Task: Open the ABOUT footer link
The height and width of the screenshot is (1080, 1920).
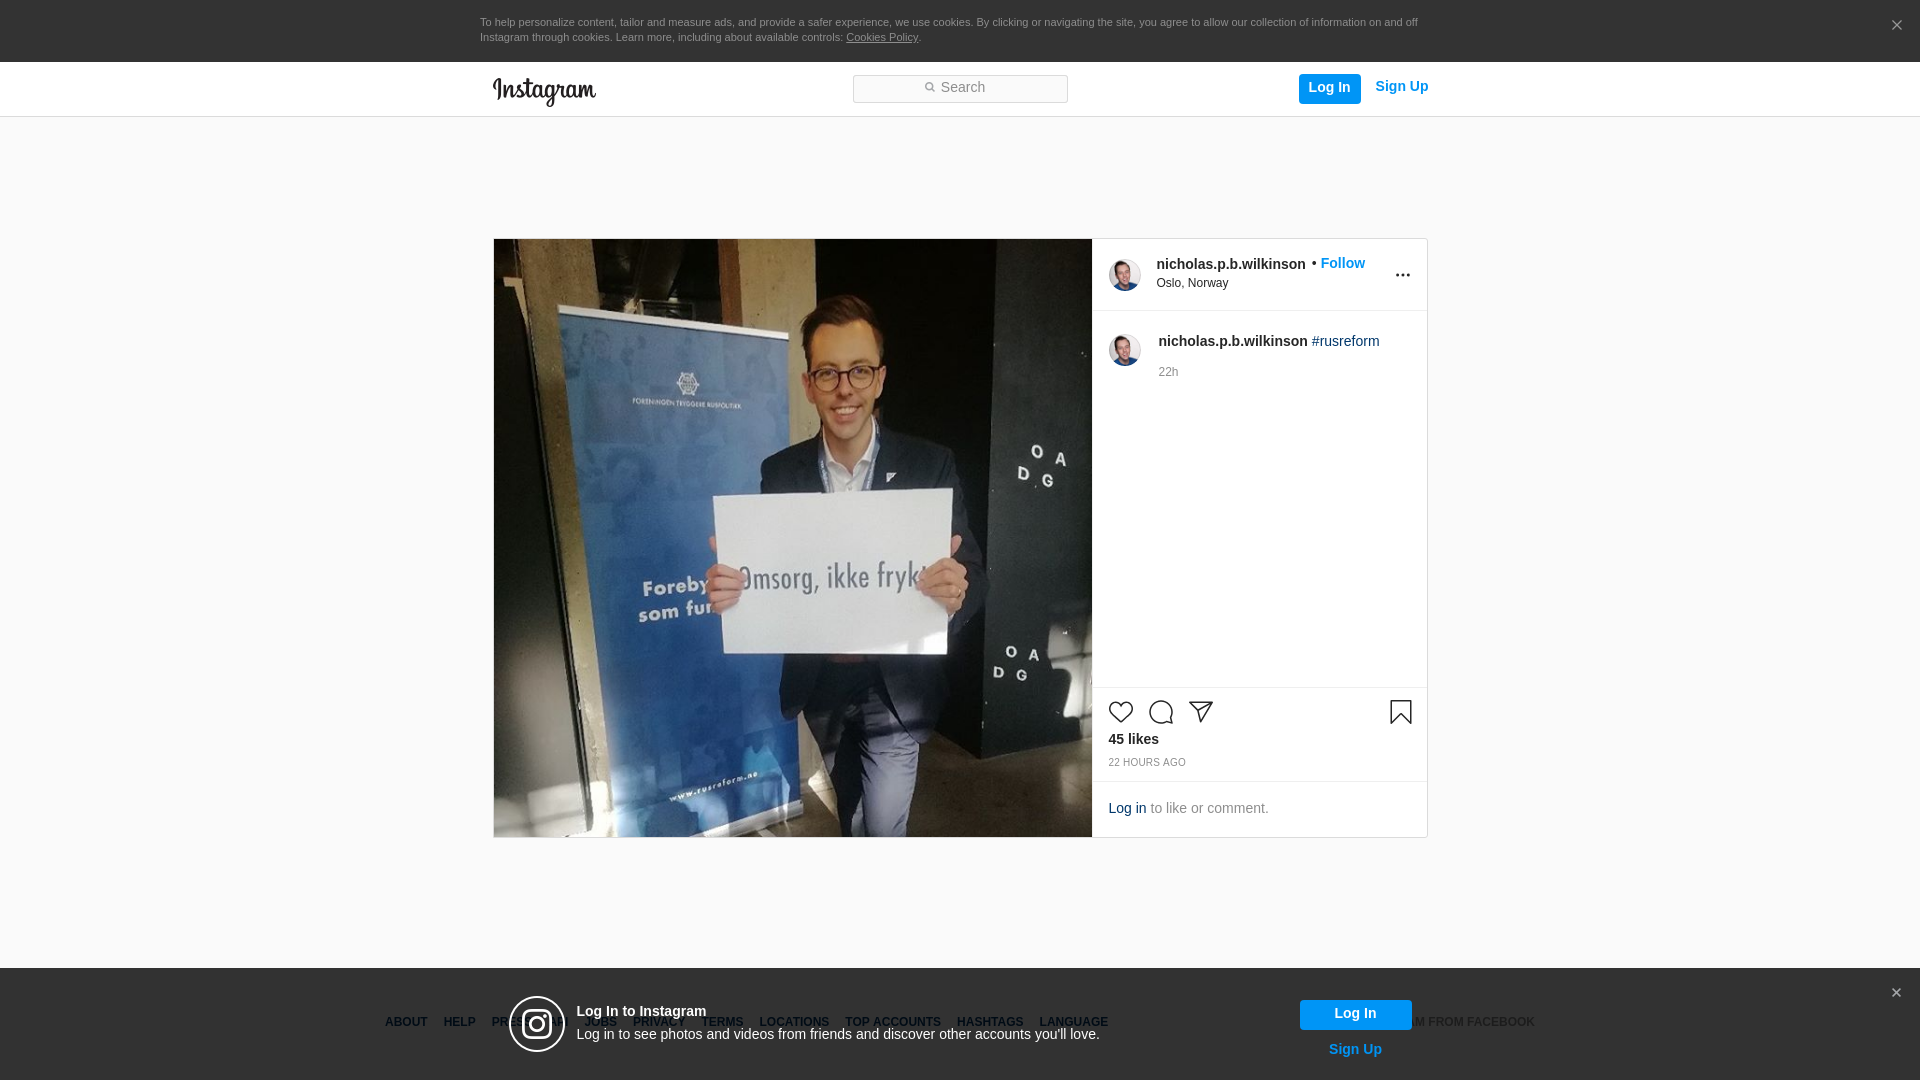Action: pyautogui.click(x=406, y=1022)
